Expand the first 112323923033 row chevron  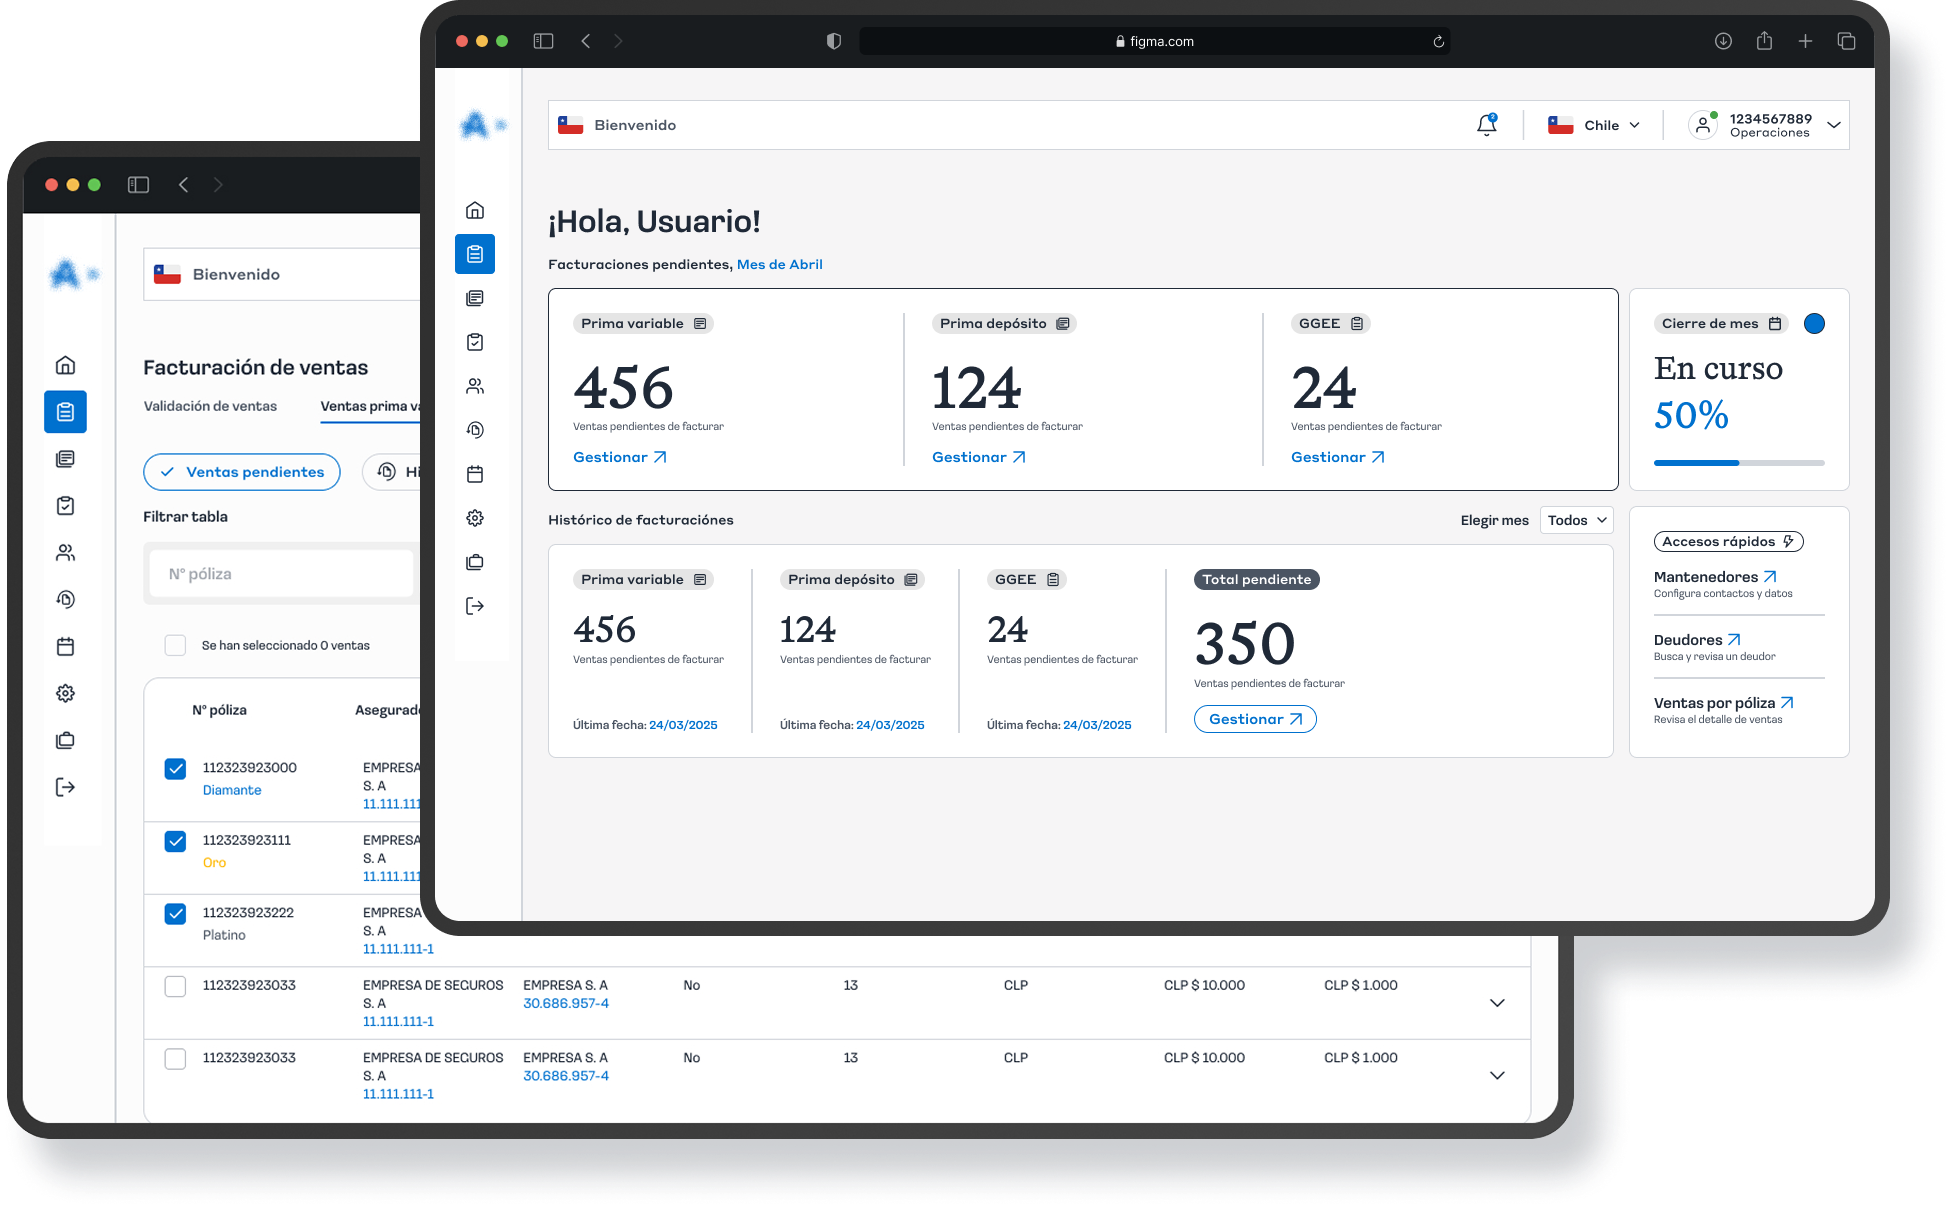tap(1497, 1003)
